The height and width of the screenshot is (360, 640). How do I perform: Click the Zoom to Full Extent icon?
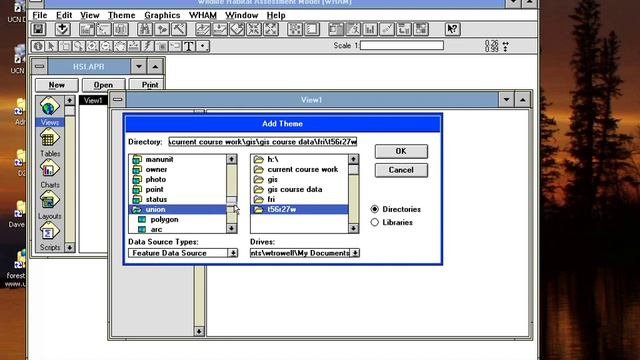click(x=202, y=29)
